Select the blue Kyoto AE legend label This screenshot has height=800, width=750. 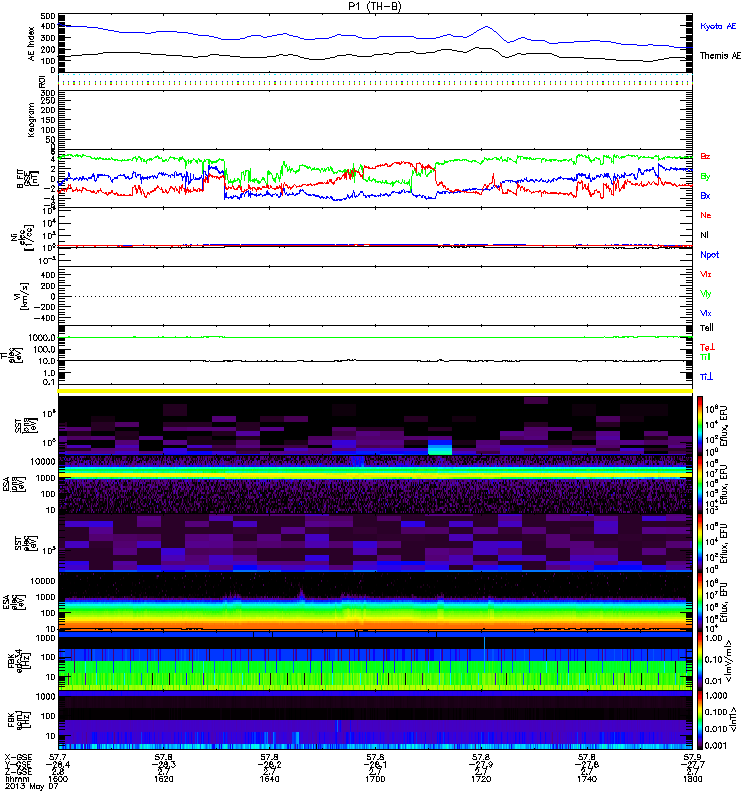(x=718, y=26)
